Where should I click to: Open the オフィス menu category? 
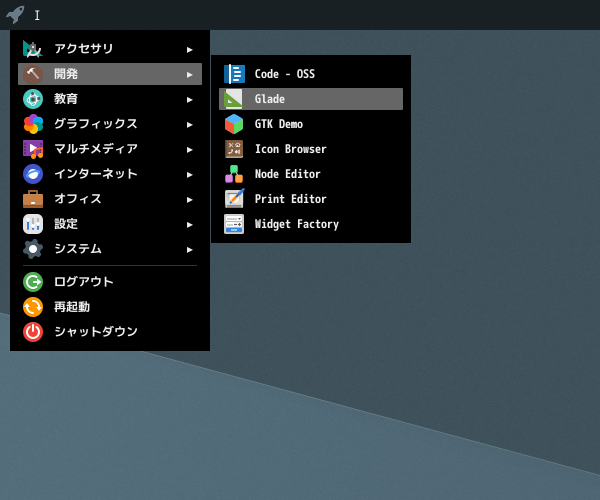pyautogui.click(x=110, y=199)
